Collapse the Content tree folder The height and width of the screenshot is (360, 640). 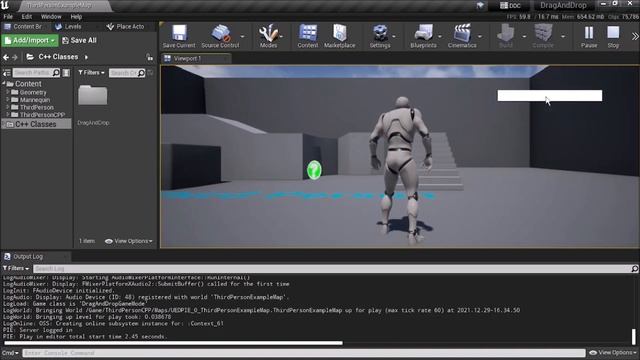(x=4, y=83)
